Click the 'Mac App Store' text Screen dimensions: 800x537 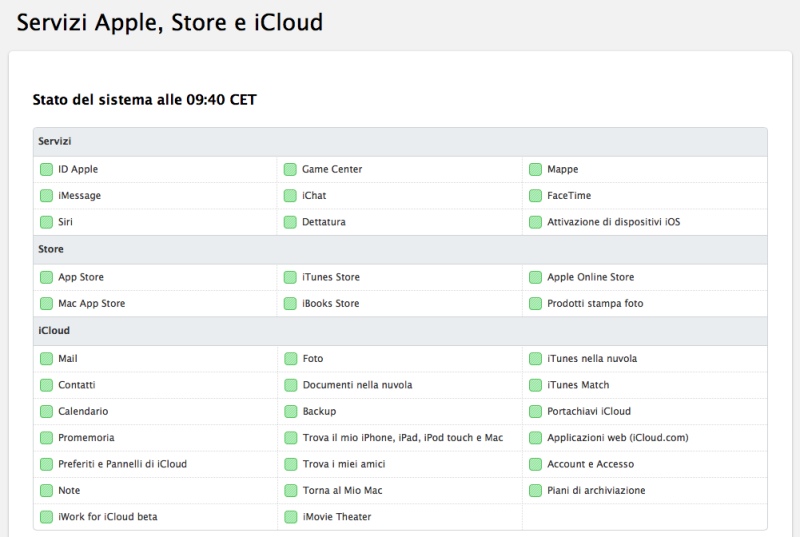92,303
